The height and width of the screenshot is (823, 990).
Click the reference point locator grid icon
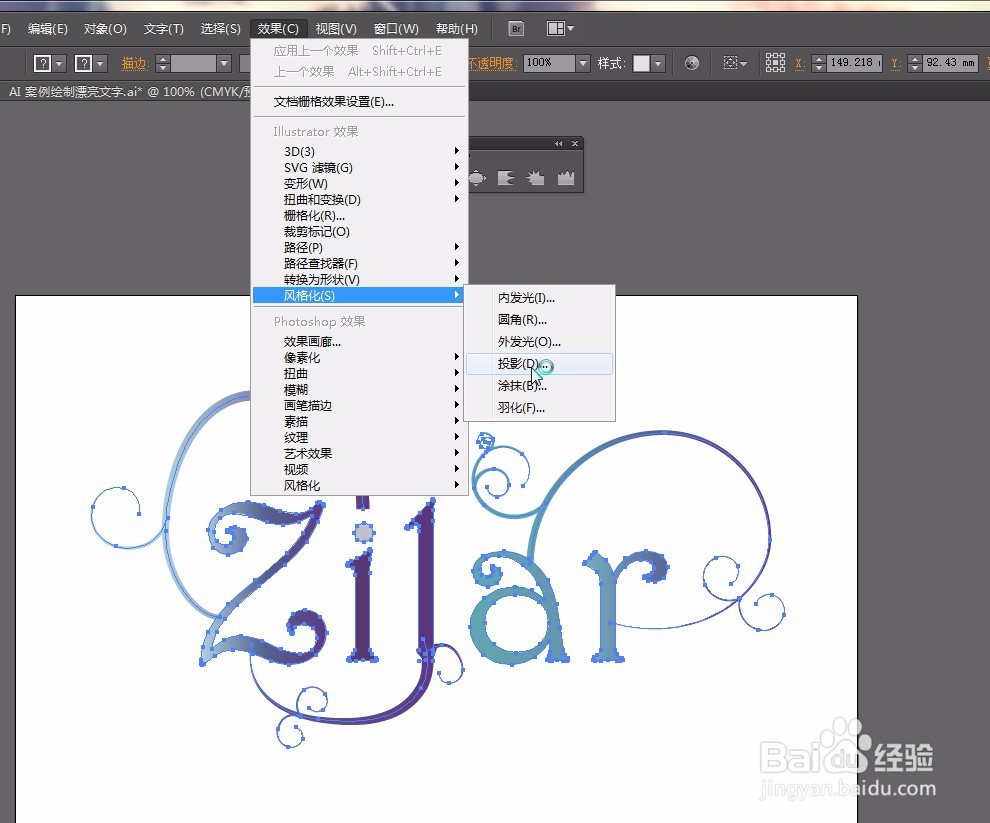coord(776,62)
